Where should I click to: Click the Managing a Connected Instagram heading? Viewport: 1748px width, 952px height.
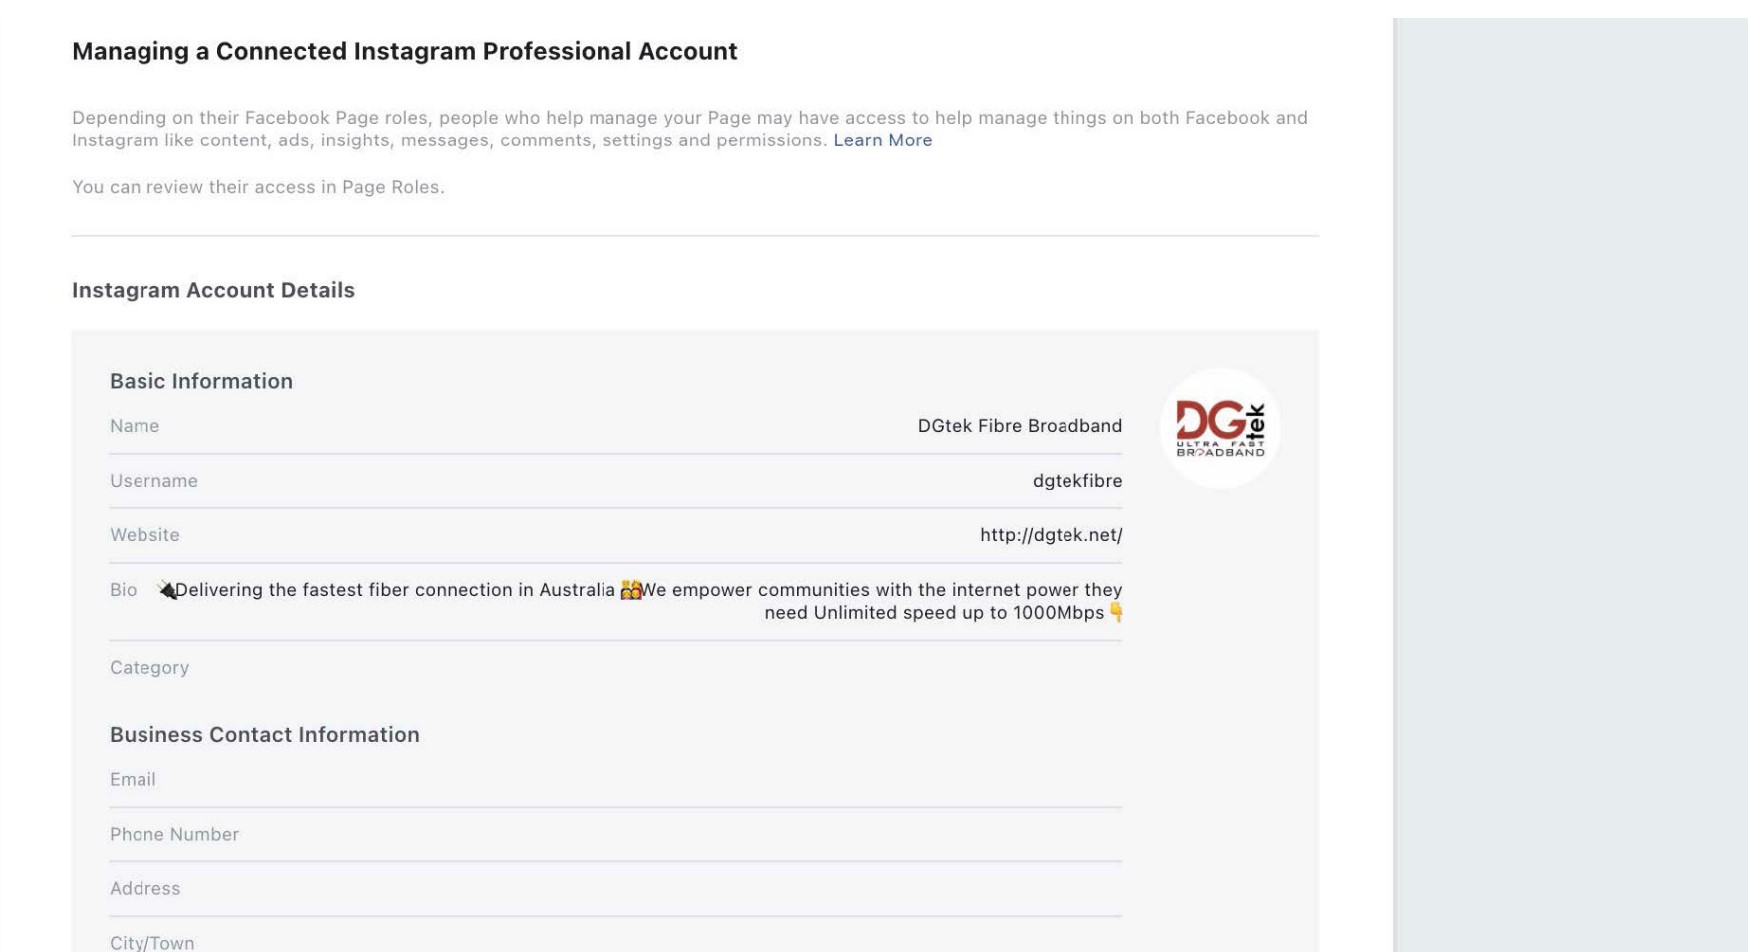pos(404,51)
